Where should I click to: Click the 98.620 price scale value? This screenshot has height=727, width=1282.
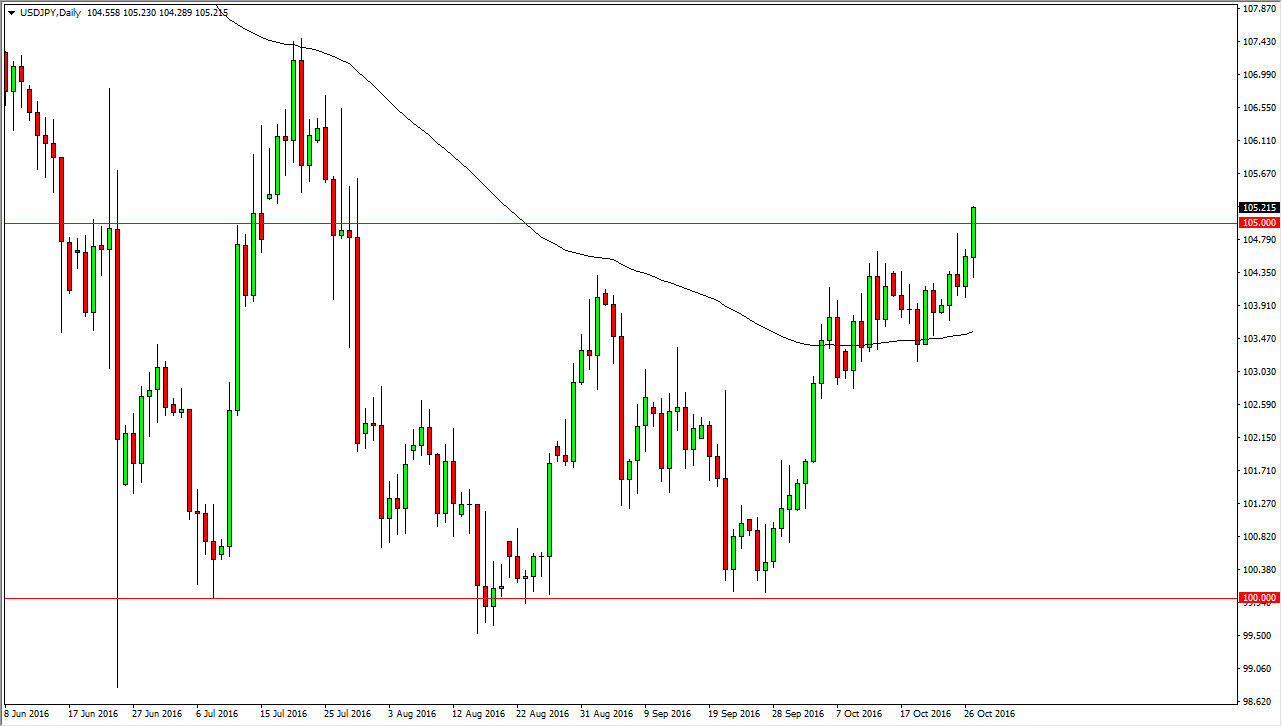[x=1257, y=702]
